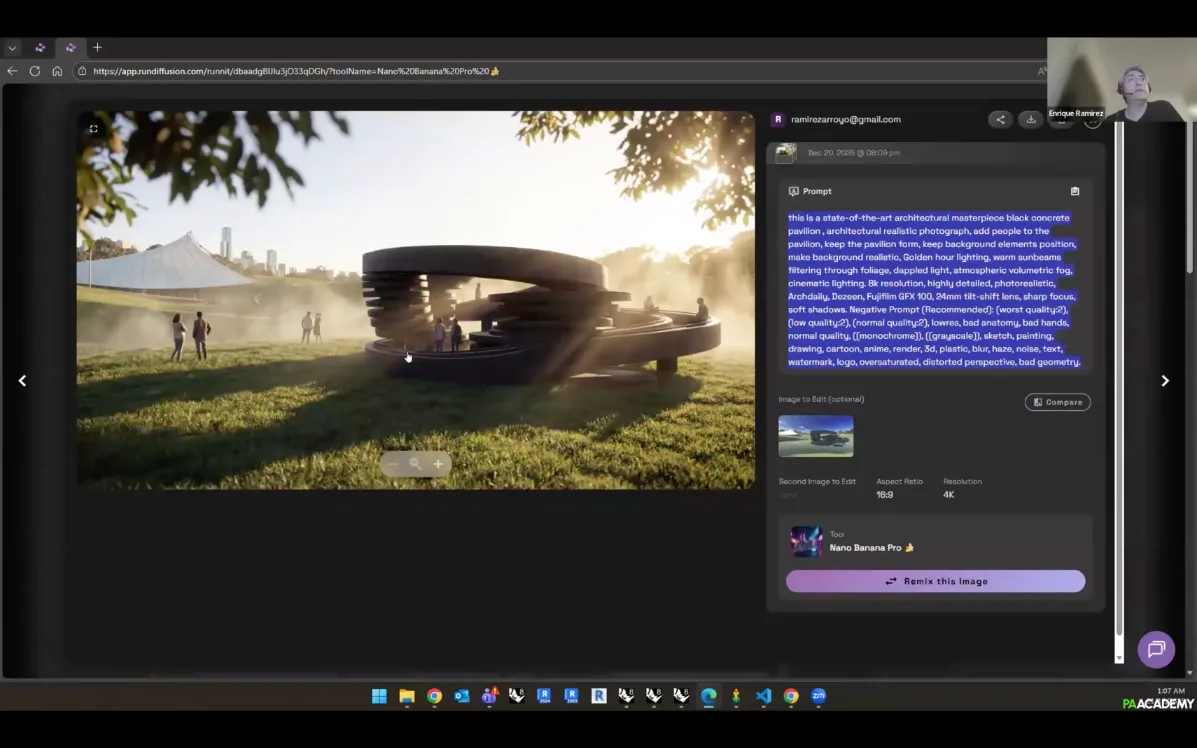This screenshot has height=748, width=1197.
Task: Reset zoom with magnifier icon
Action: click(415, 464)
